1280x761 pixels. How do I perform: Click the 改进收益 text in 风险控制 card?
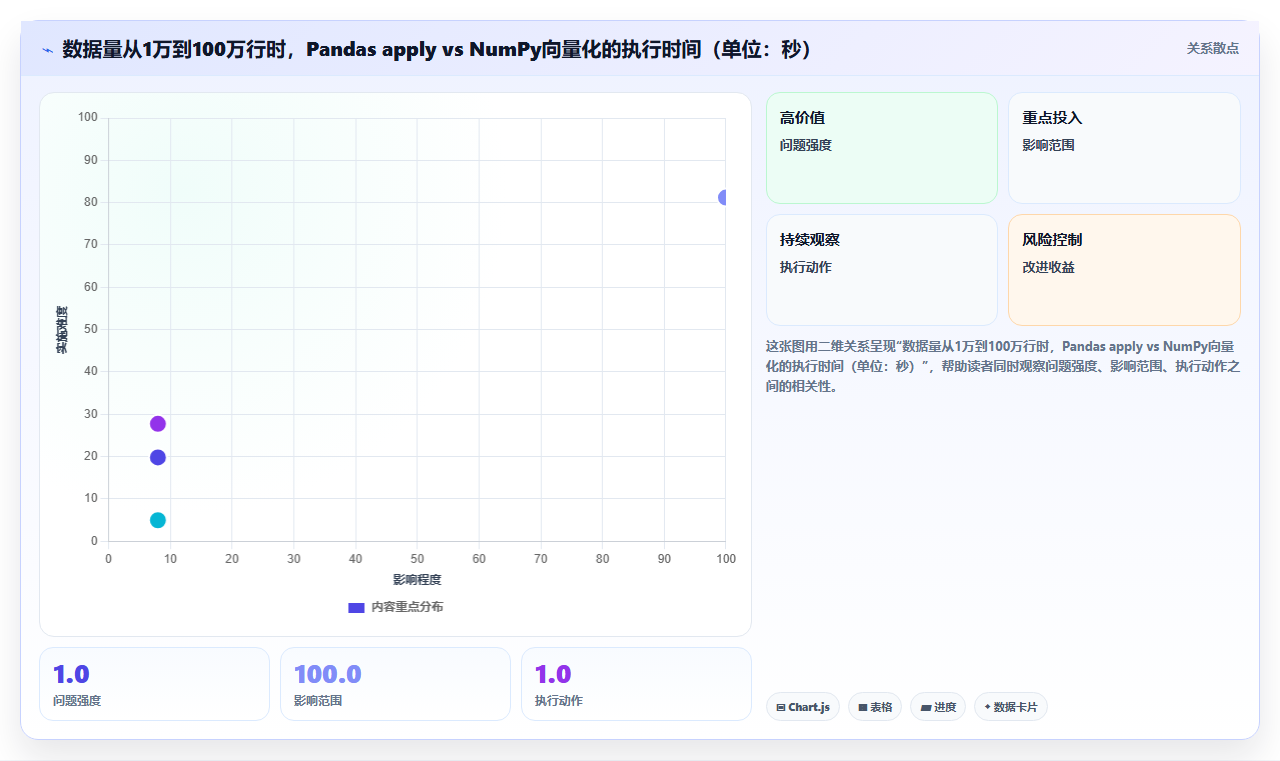[x=1048, y=267]
